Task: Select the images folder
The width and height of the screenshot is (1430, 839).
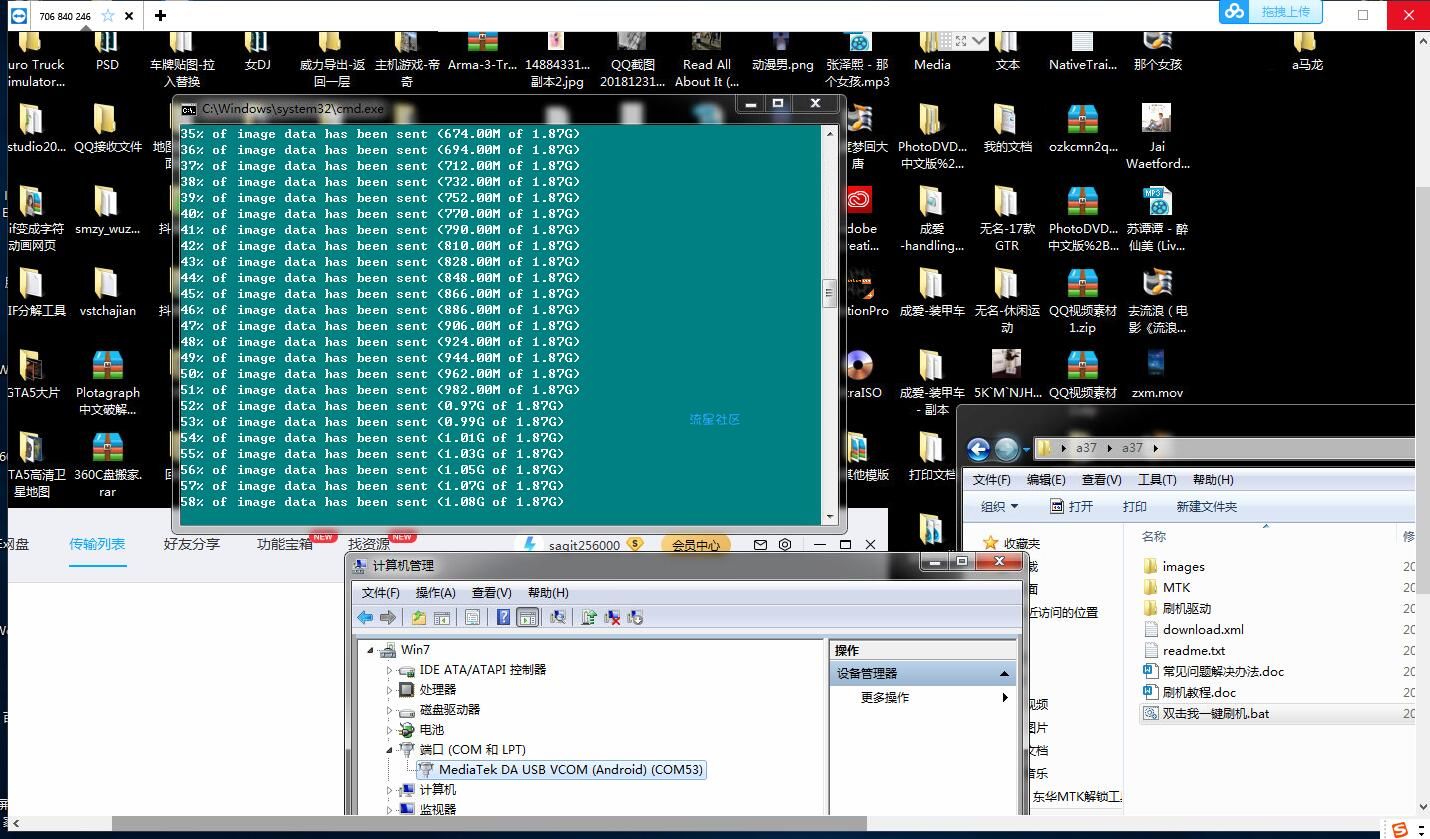Action: (1173, 567)
